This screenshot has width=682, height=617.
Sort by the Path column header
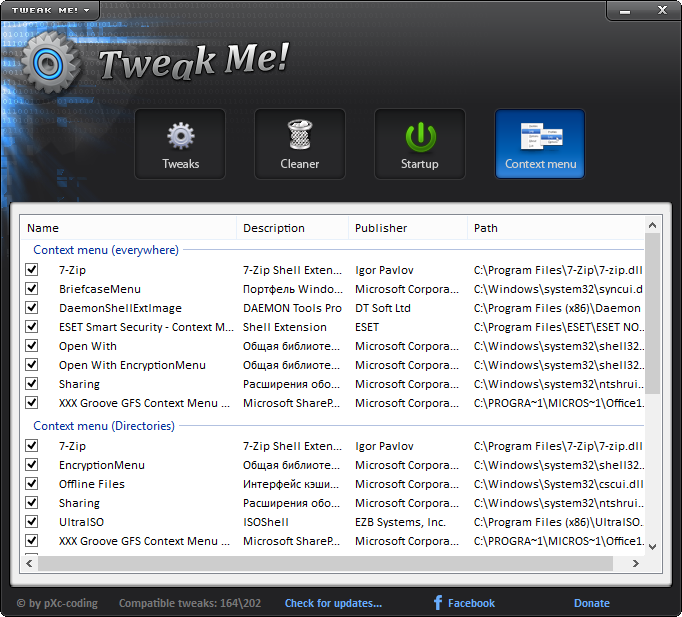(555, 228)
